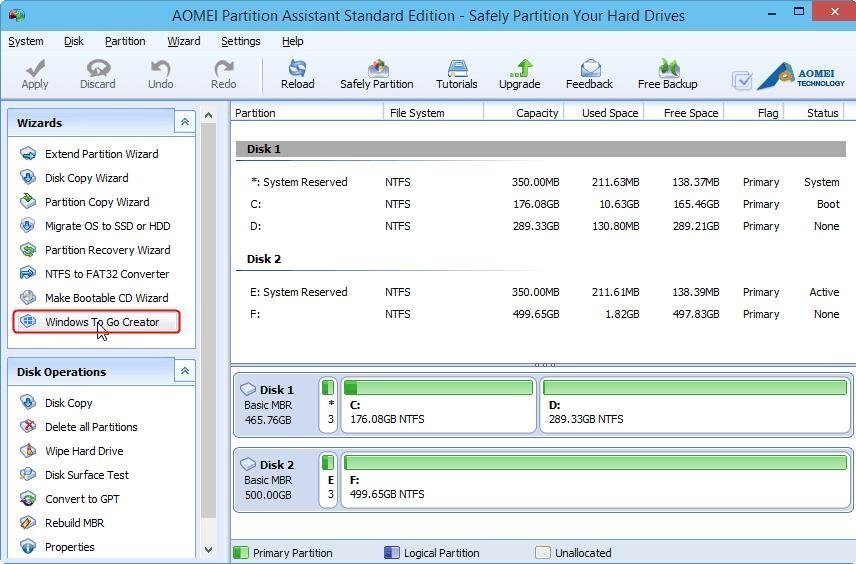
Task: Click the Logical Partition legend swatch
Action: tap(392, 553)
